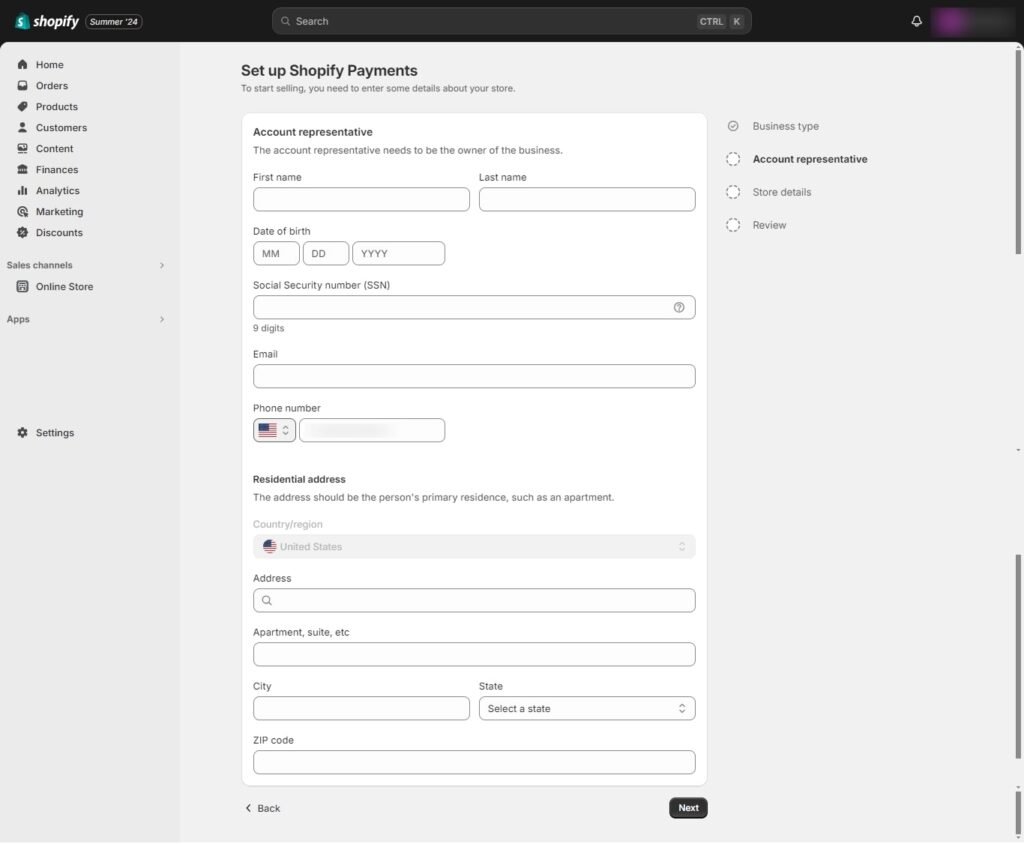
Task: Go to Home in sidebar
Action: coord(50,65)
